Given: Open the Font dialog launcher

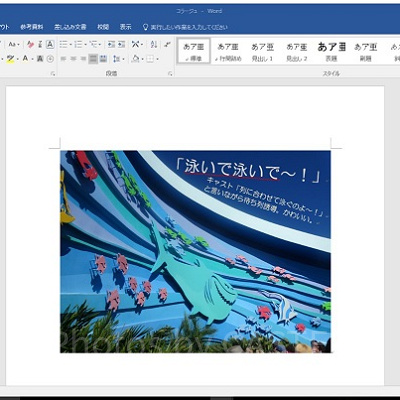Looking at the screenshot, I should 53,74.
